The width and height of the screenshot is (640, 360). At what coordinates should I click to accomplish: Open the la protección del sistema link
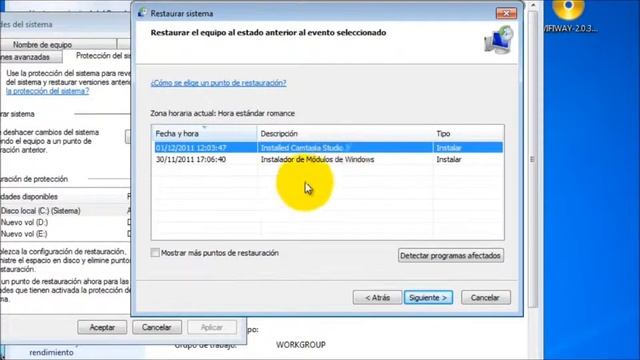pyautogui.click(x=47, y=91)
